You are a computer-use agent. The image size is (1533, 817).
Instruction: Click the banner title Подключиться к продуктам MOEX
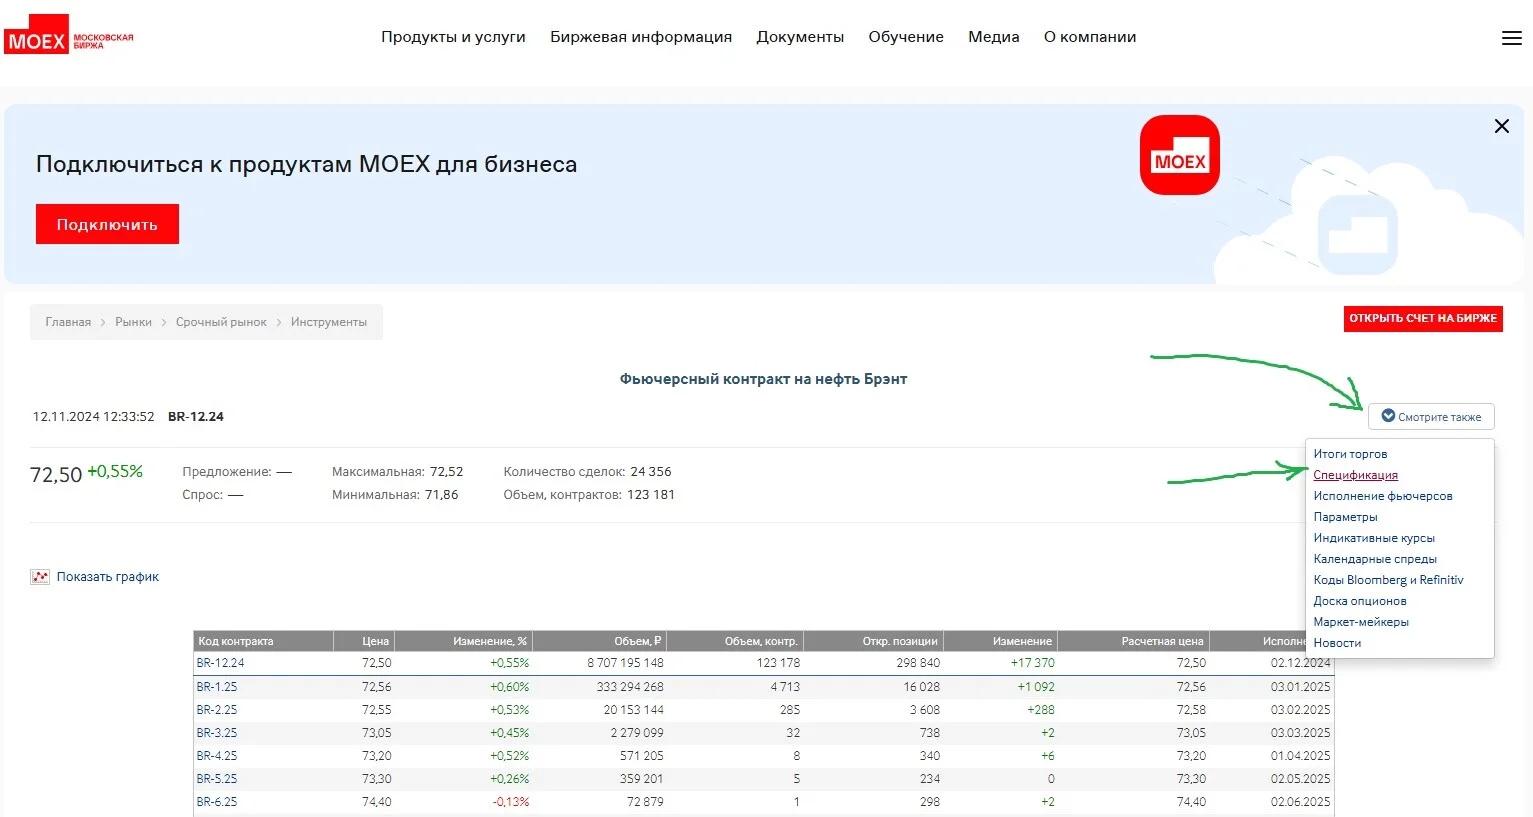point(306,164)
